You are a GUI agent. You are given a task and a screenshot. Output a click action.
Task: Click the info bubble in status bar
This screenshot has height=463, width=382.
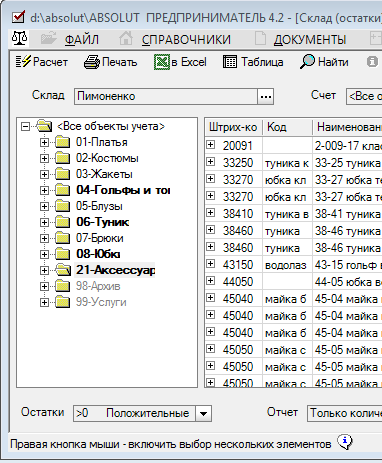(345, 442)
